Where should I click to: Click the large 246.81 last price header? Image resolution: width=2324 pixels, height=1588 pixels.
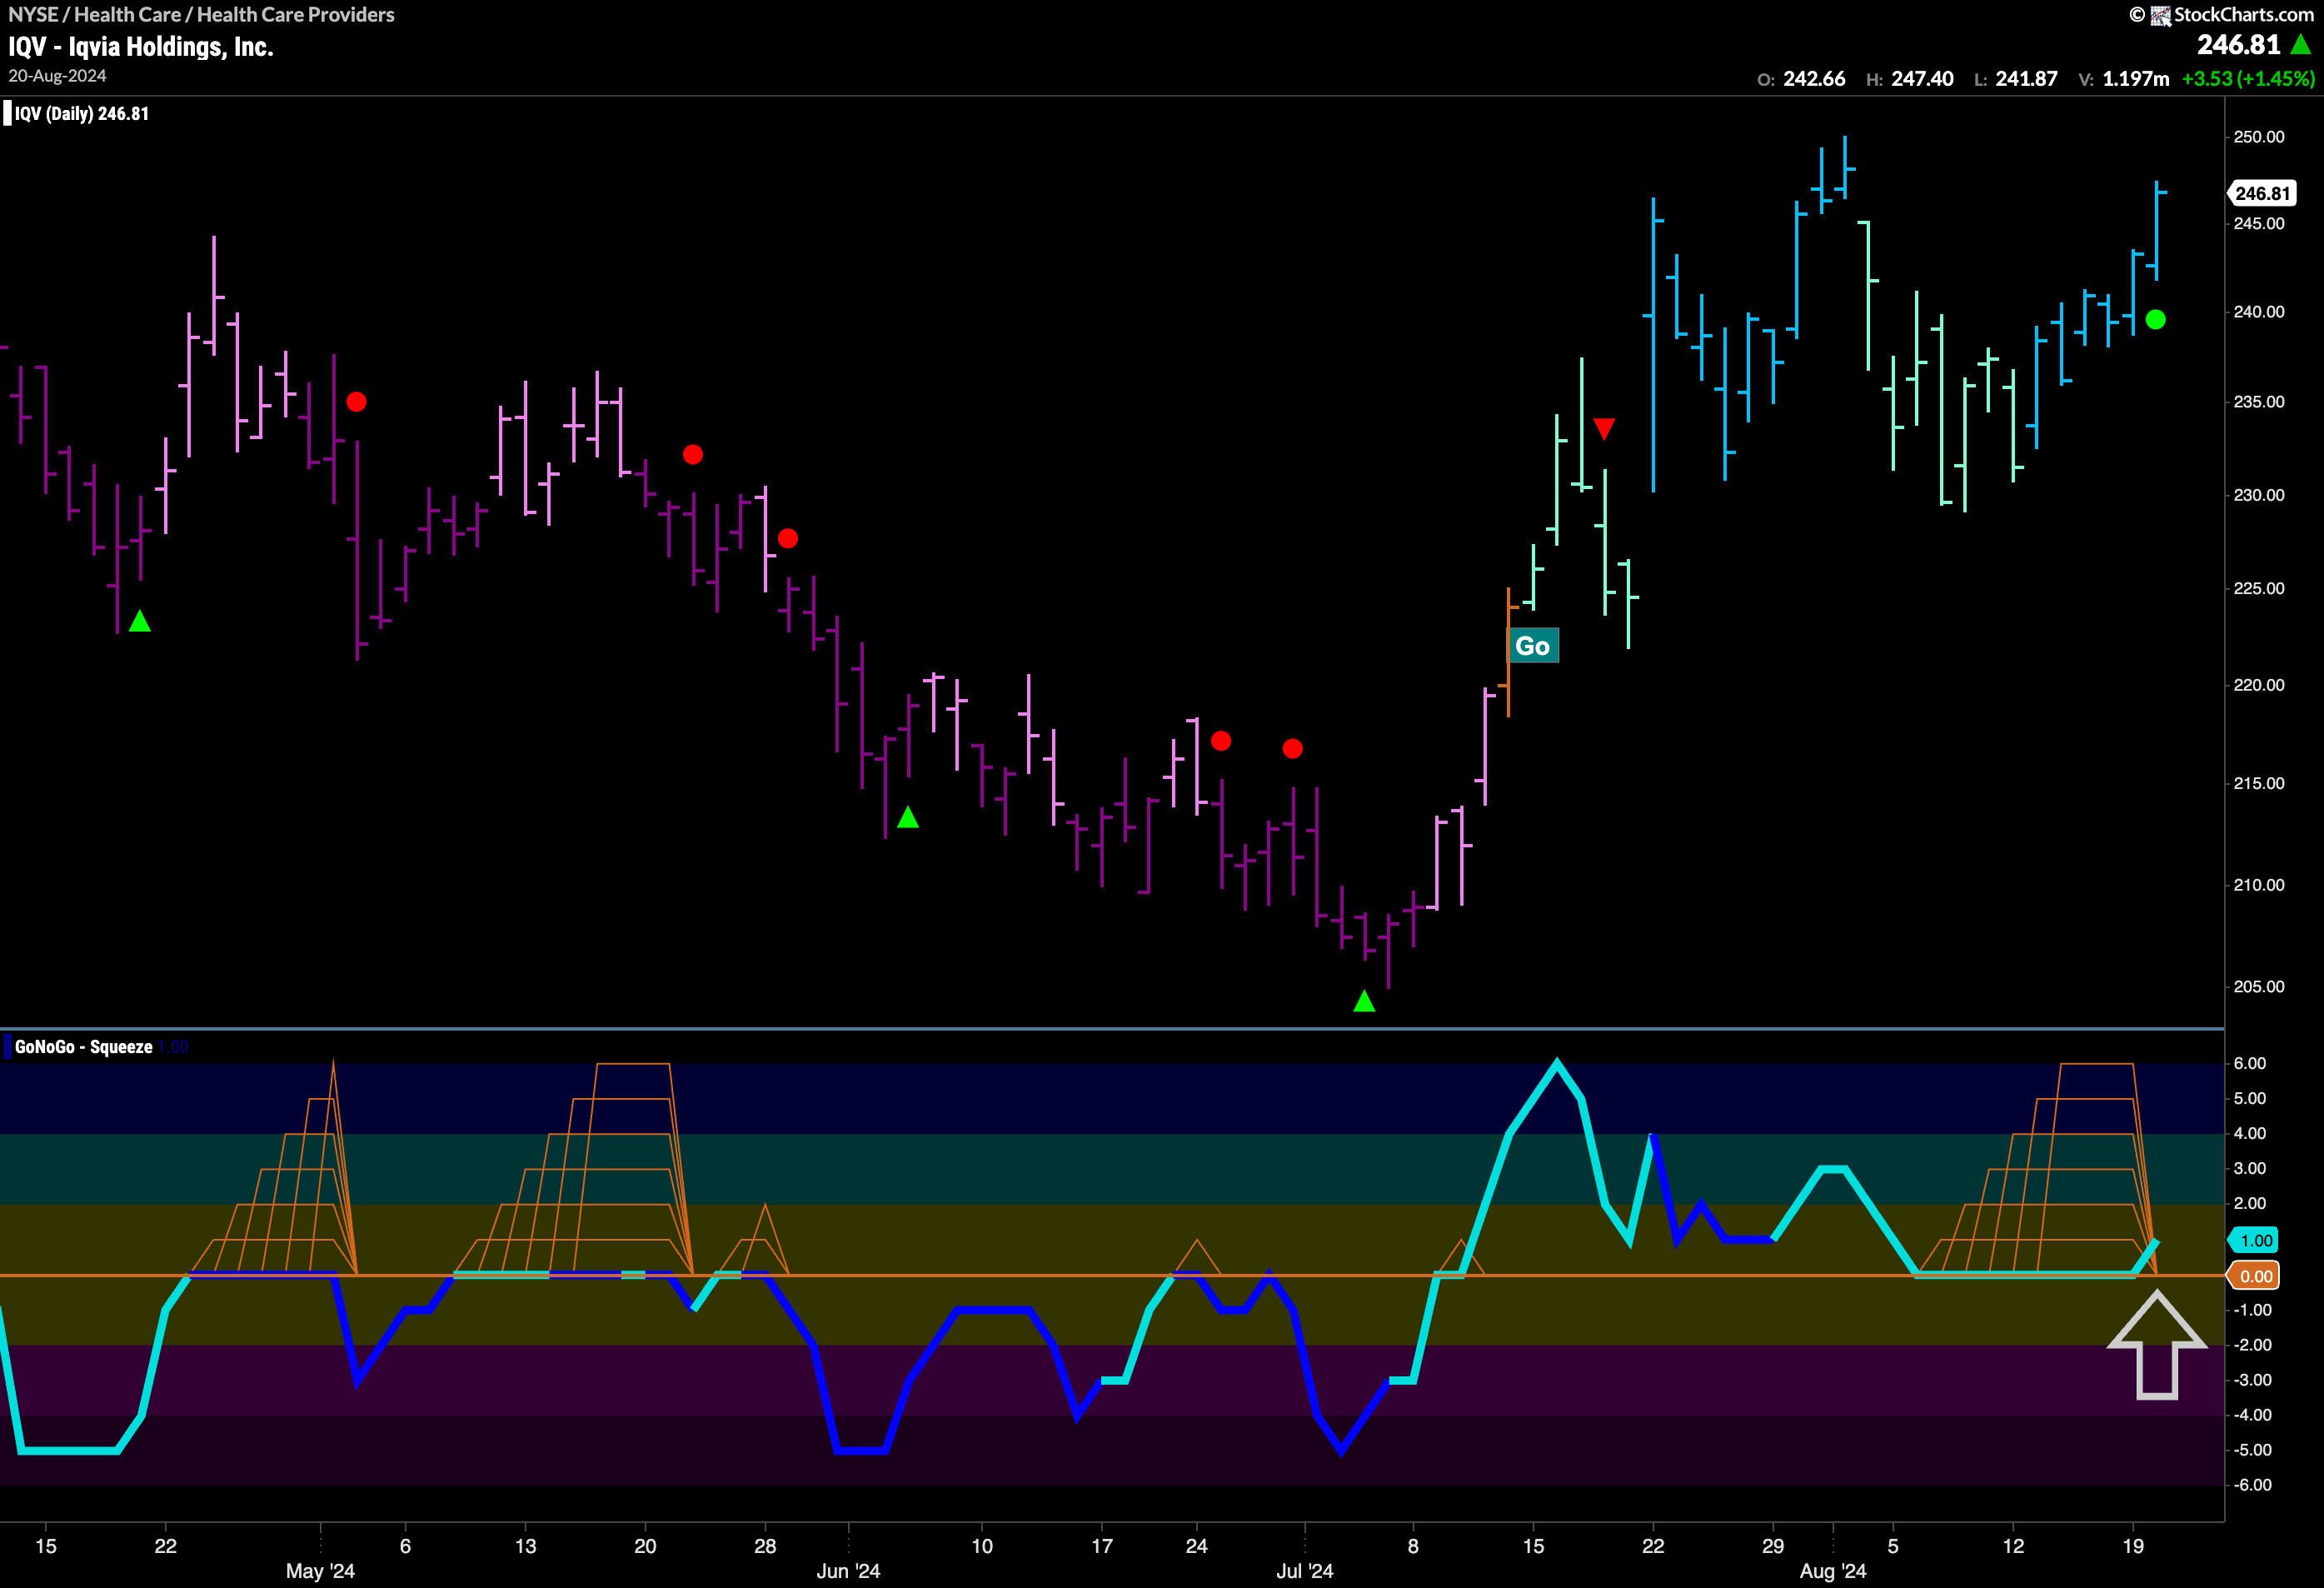point(2239,45)
